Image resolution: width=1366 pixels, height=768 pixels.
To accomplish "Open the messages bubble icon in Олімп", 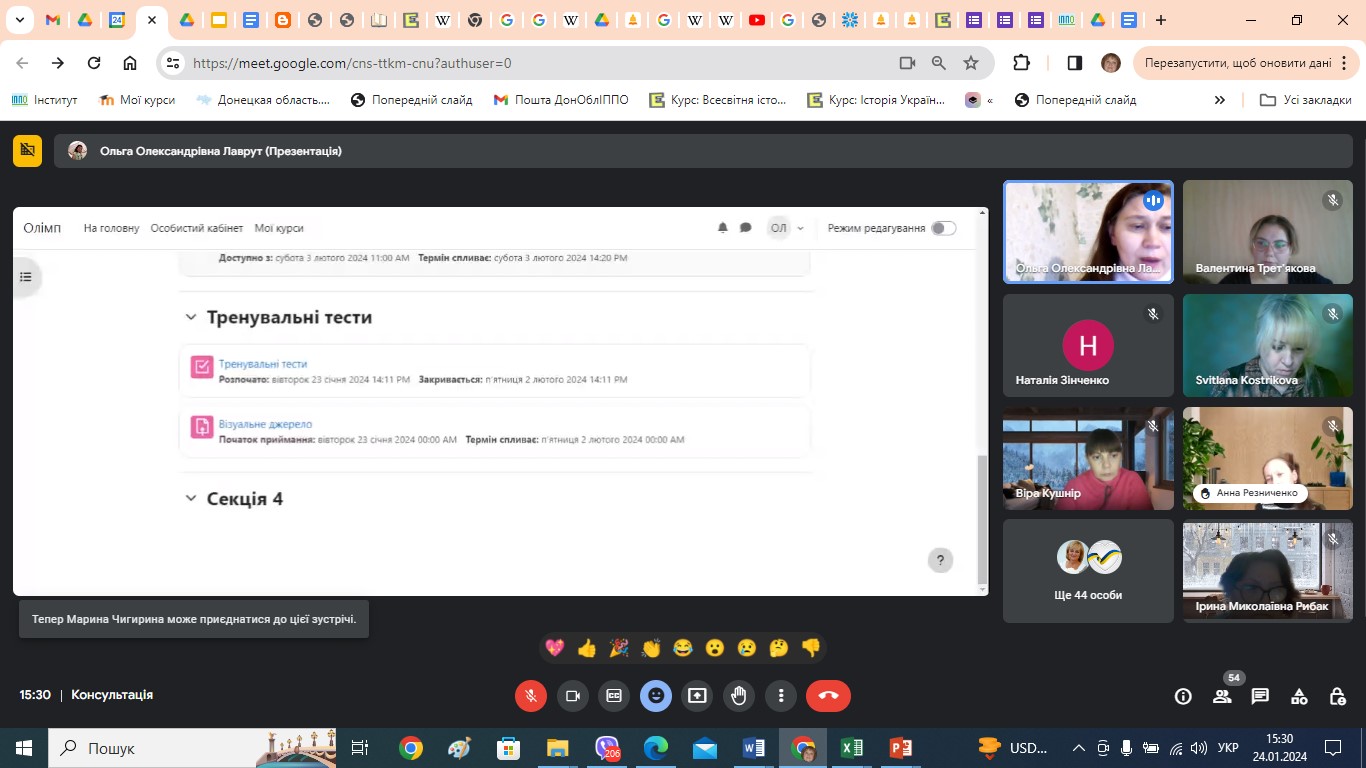I will tap(745, 228).
